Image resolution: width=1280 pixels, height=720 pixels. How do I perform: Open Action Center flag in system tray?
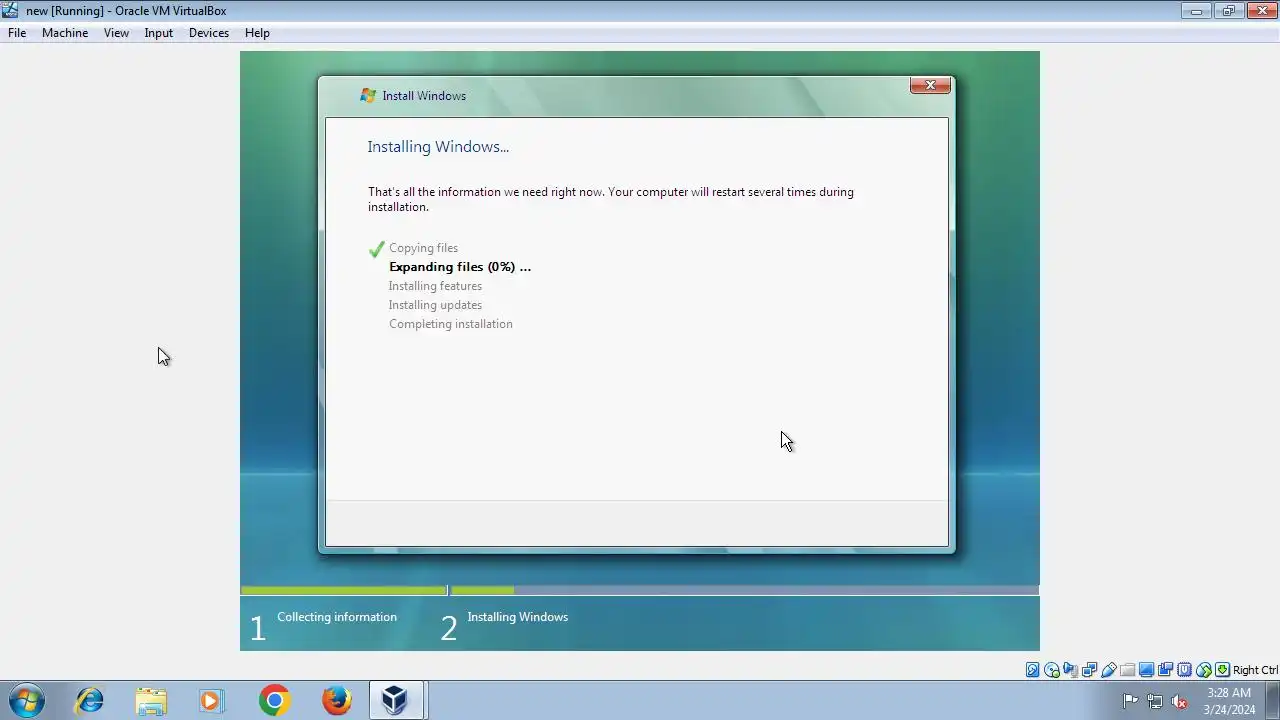tap(1131, 701)
